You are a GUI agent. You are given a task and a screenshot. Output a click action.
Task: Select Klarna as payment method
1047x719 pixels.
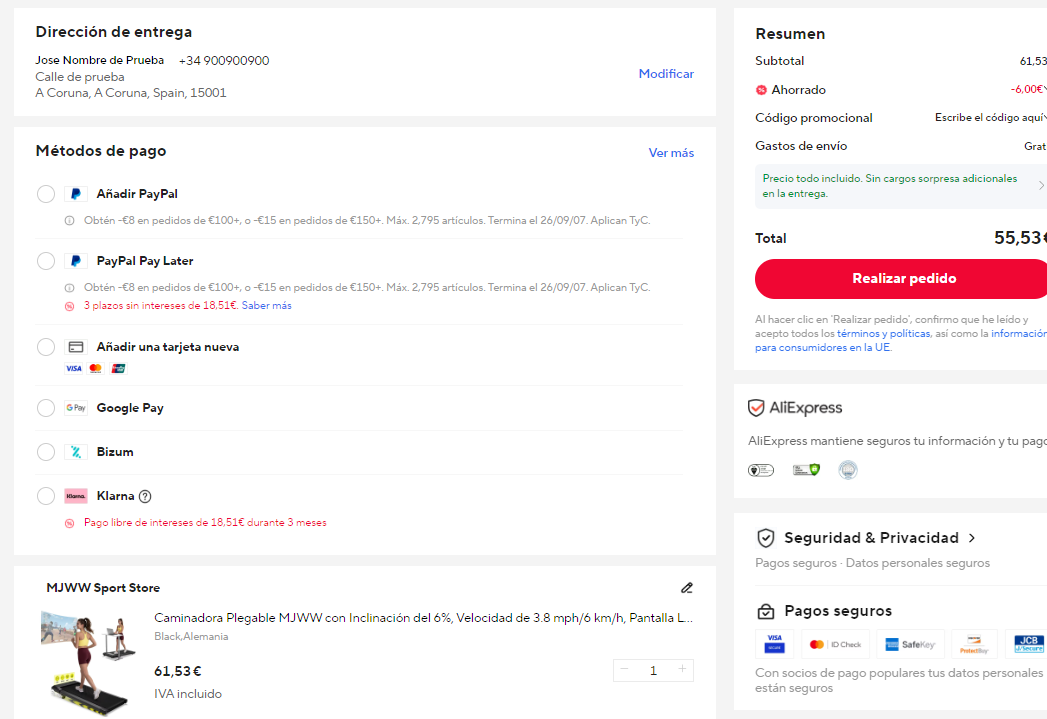click(46, 496)
